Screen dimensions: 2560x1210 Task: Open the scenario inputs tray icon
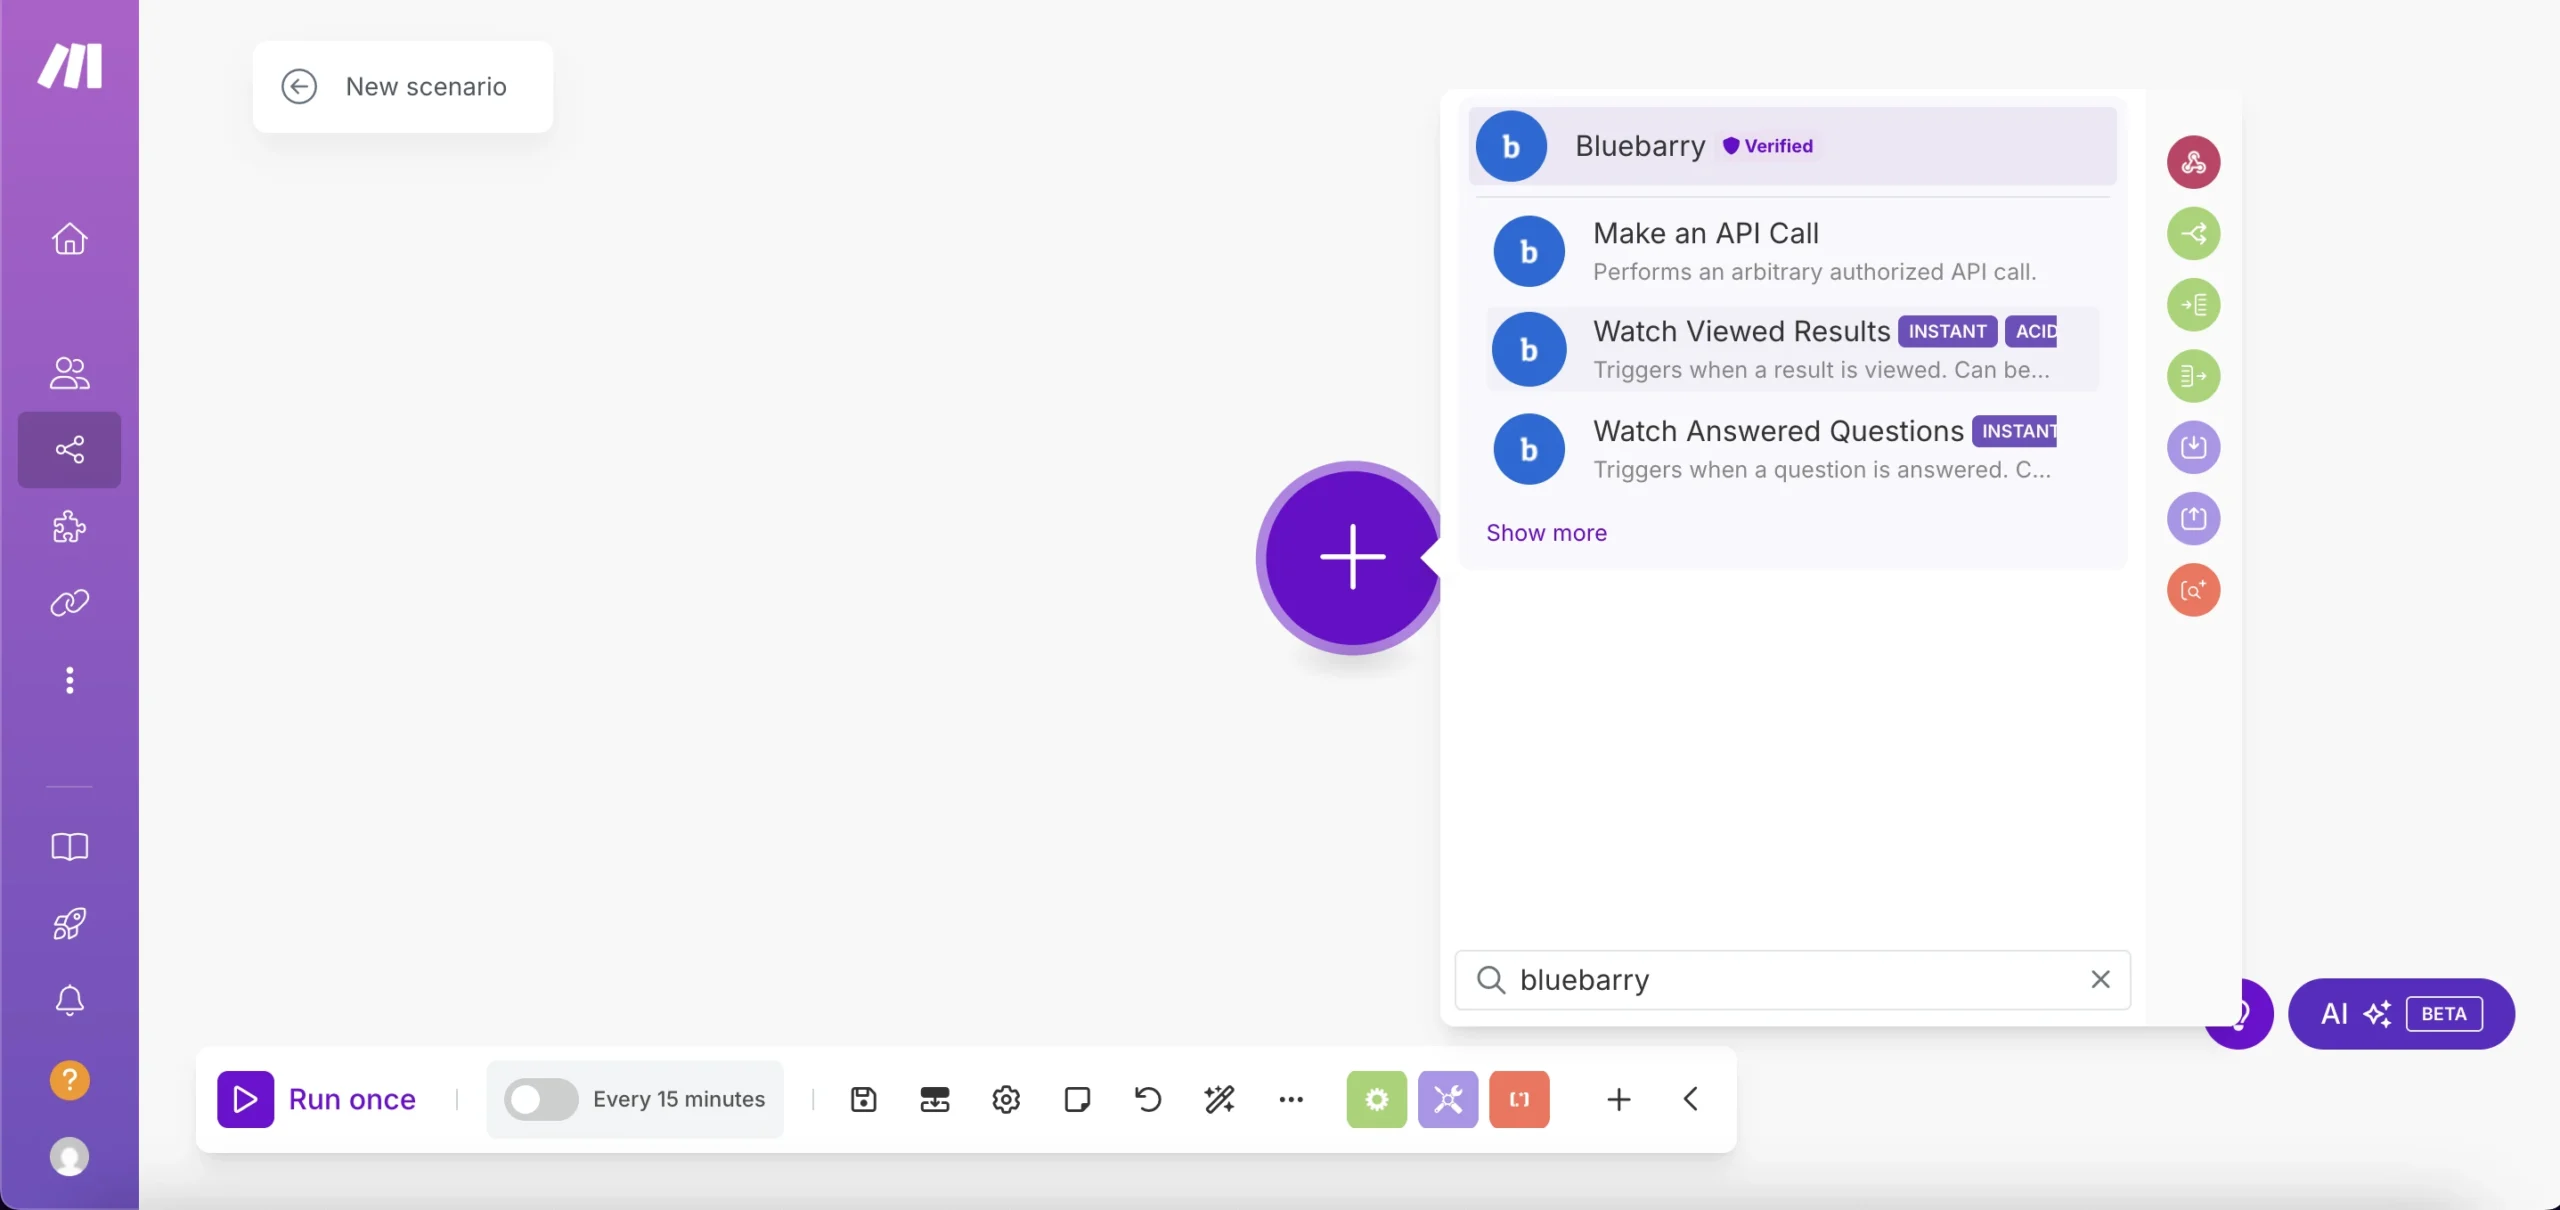pyautogui.click(x=935, y=1100)
